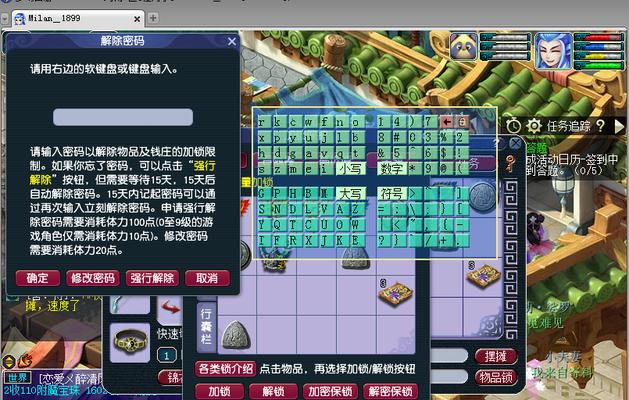Click the 加密保锁 button
The width and height of the screenshot is (629, 400).
point(331,391)
